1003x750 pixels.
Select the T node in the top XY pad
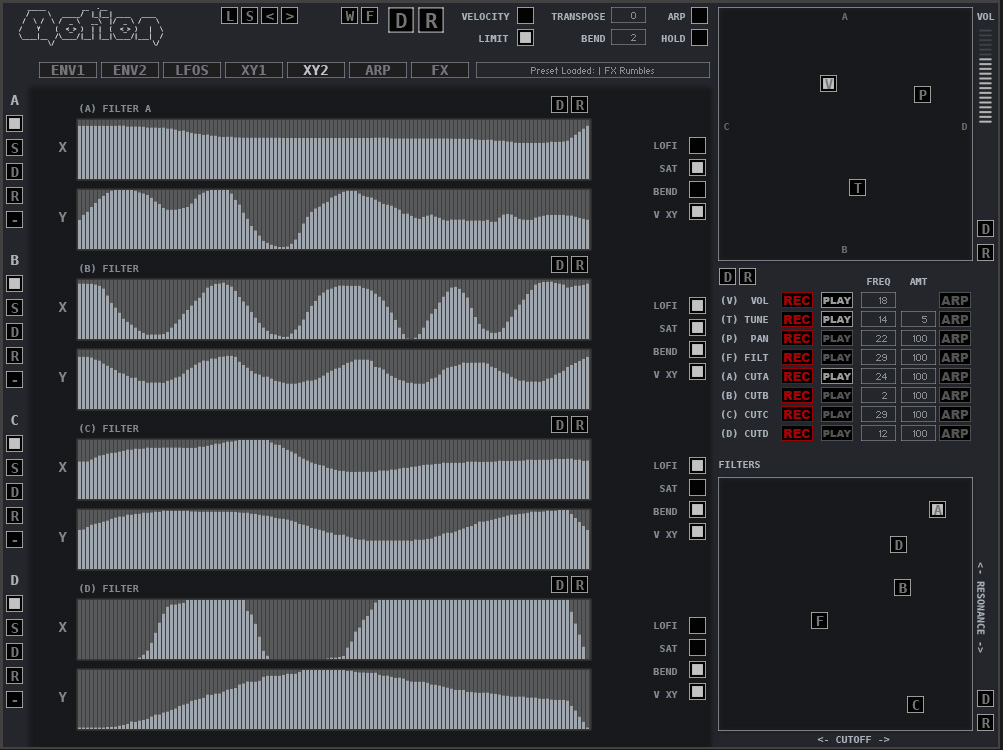coord(857,188)
